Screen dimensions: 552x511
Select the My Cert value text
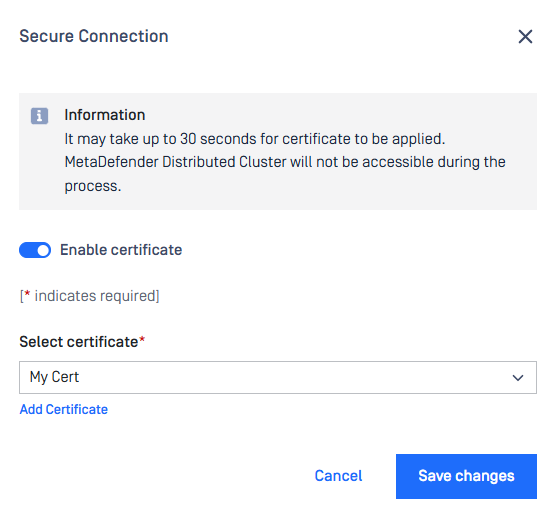click(x=54, y=377)
